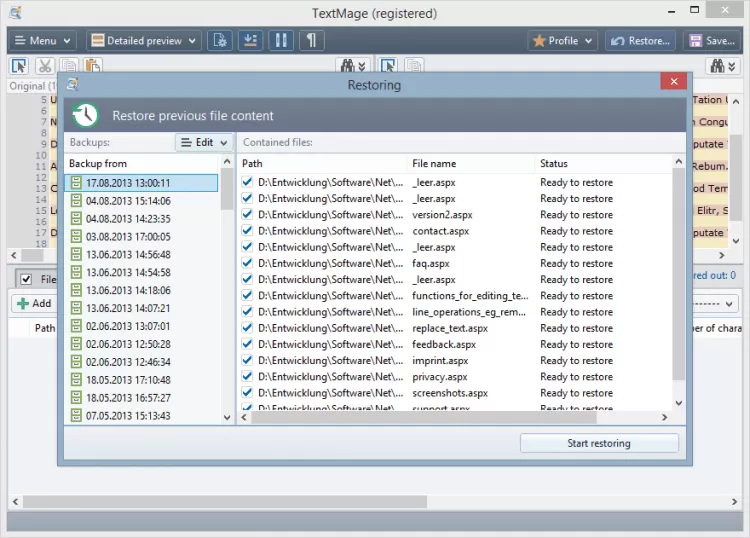The height and width of the screenshot is (538, 750).
Task: Click the Restore... toolbar button
Action: pos(640,41)
